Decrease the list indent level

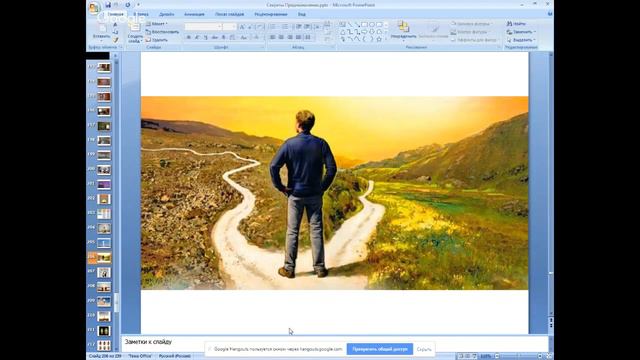(x=299, y=27)
